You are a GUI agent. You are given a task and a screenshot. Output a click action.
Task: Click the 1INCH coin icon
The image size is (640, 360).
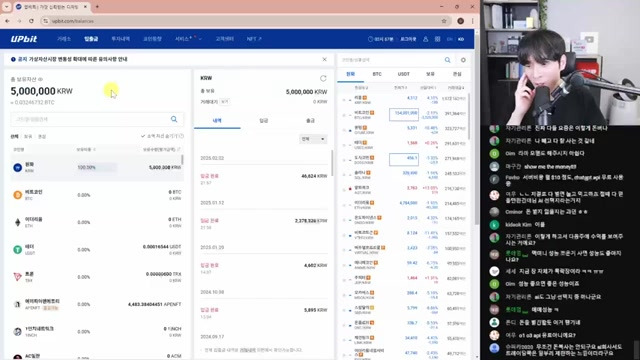coord(18,332)
